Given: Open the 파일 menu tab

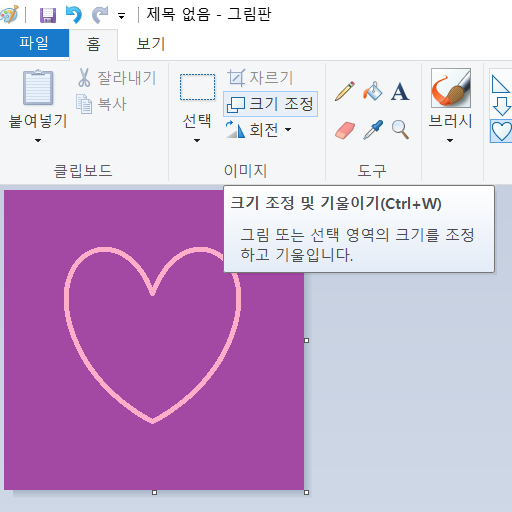Looking at the screenshot, I should coord(34,43).
